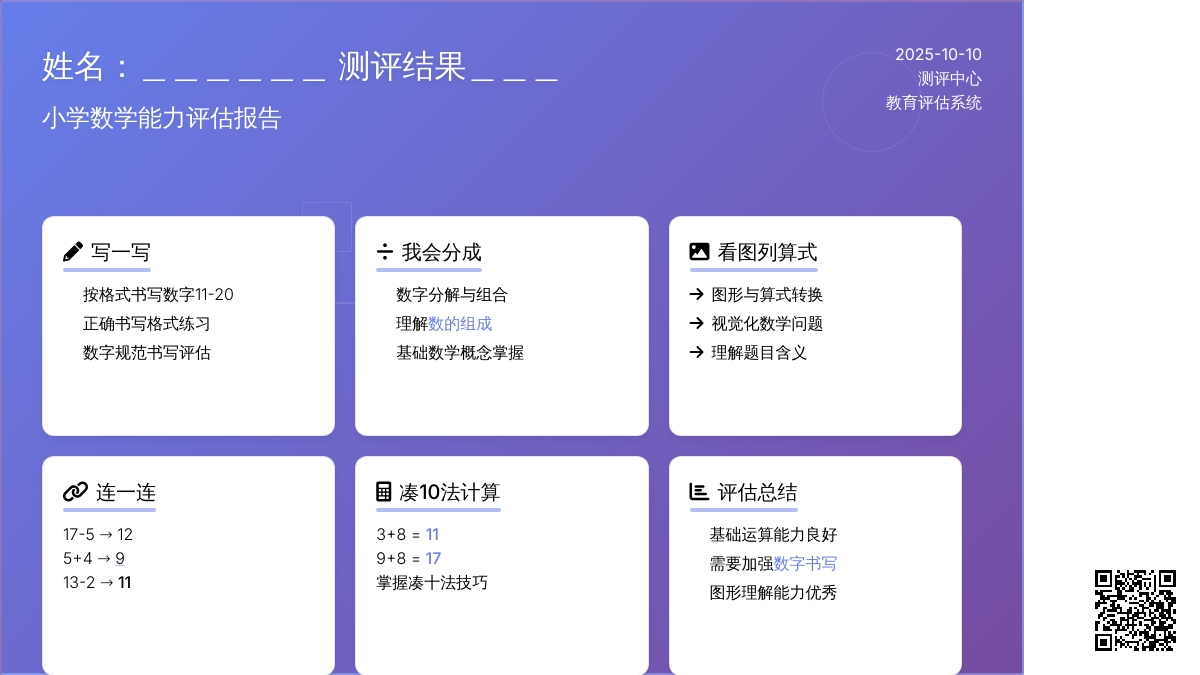Click the 小学数学能力评估报告 subtitle
The height and width of the screenshot is (675, 1200).
(162, 119)
